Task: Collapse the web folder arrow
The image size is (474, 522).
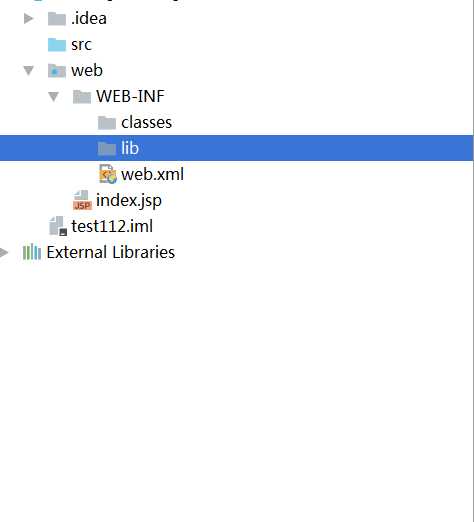Action: click(29, 70)
